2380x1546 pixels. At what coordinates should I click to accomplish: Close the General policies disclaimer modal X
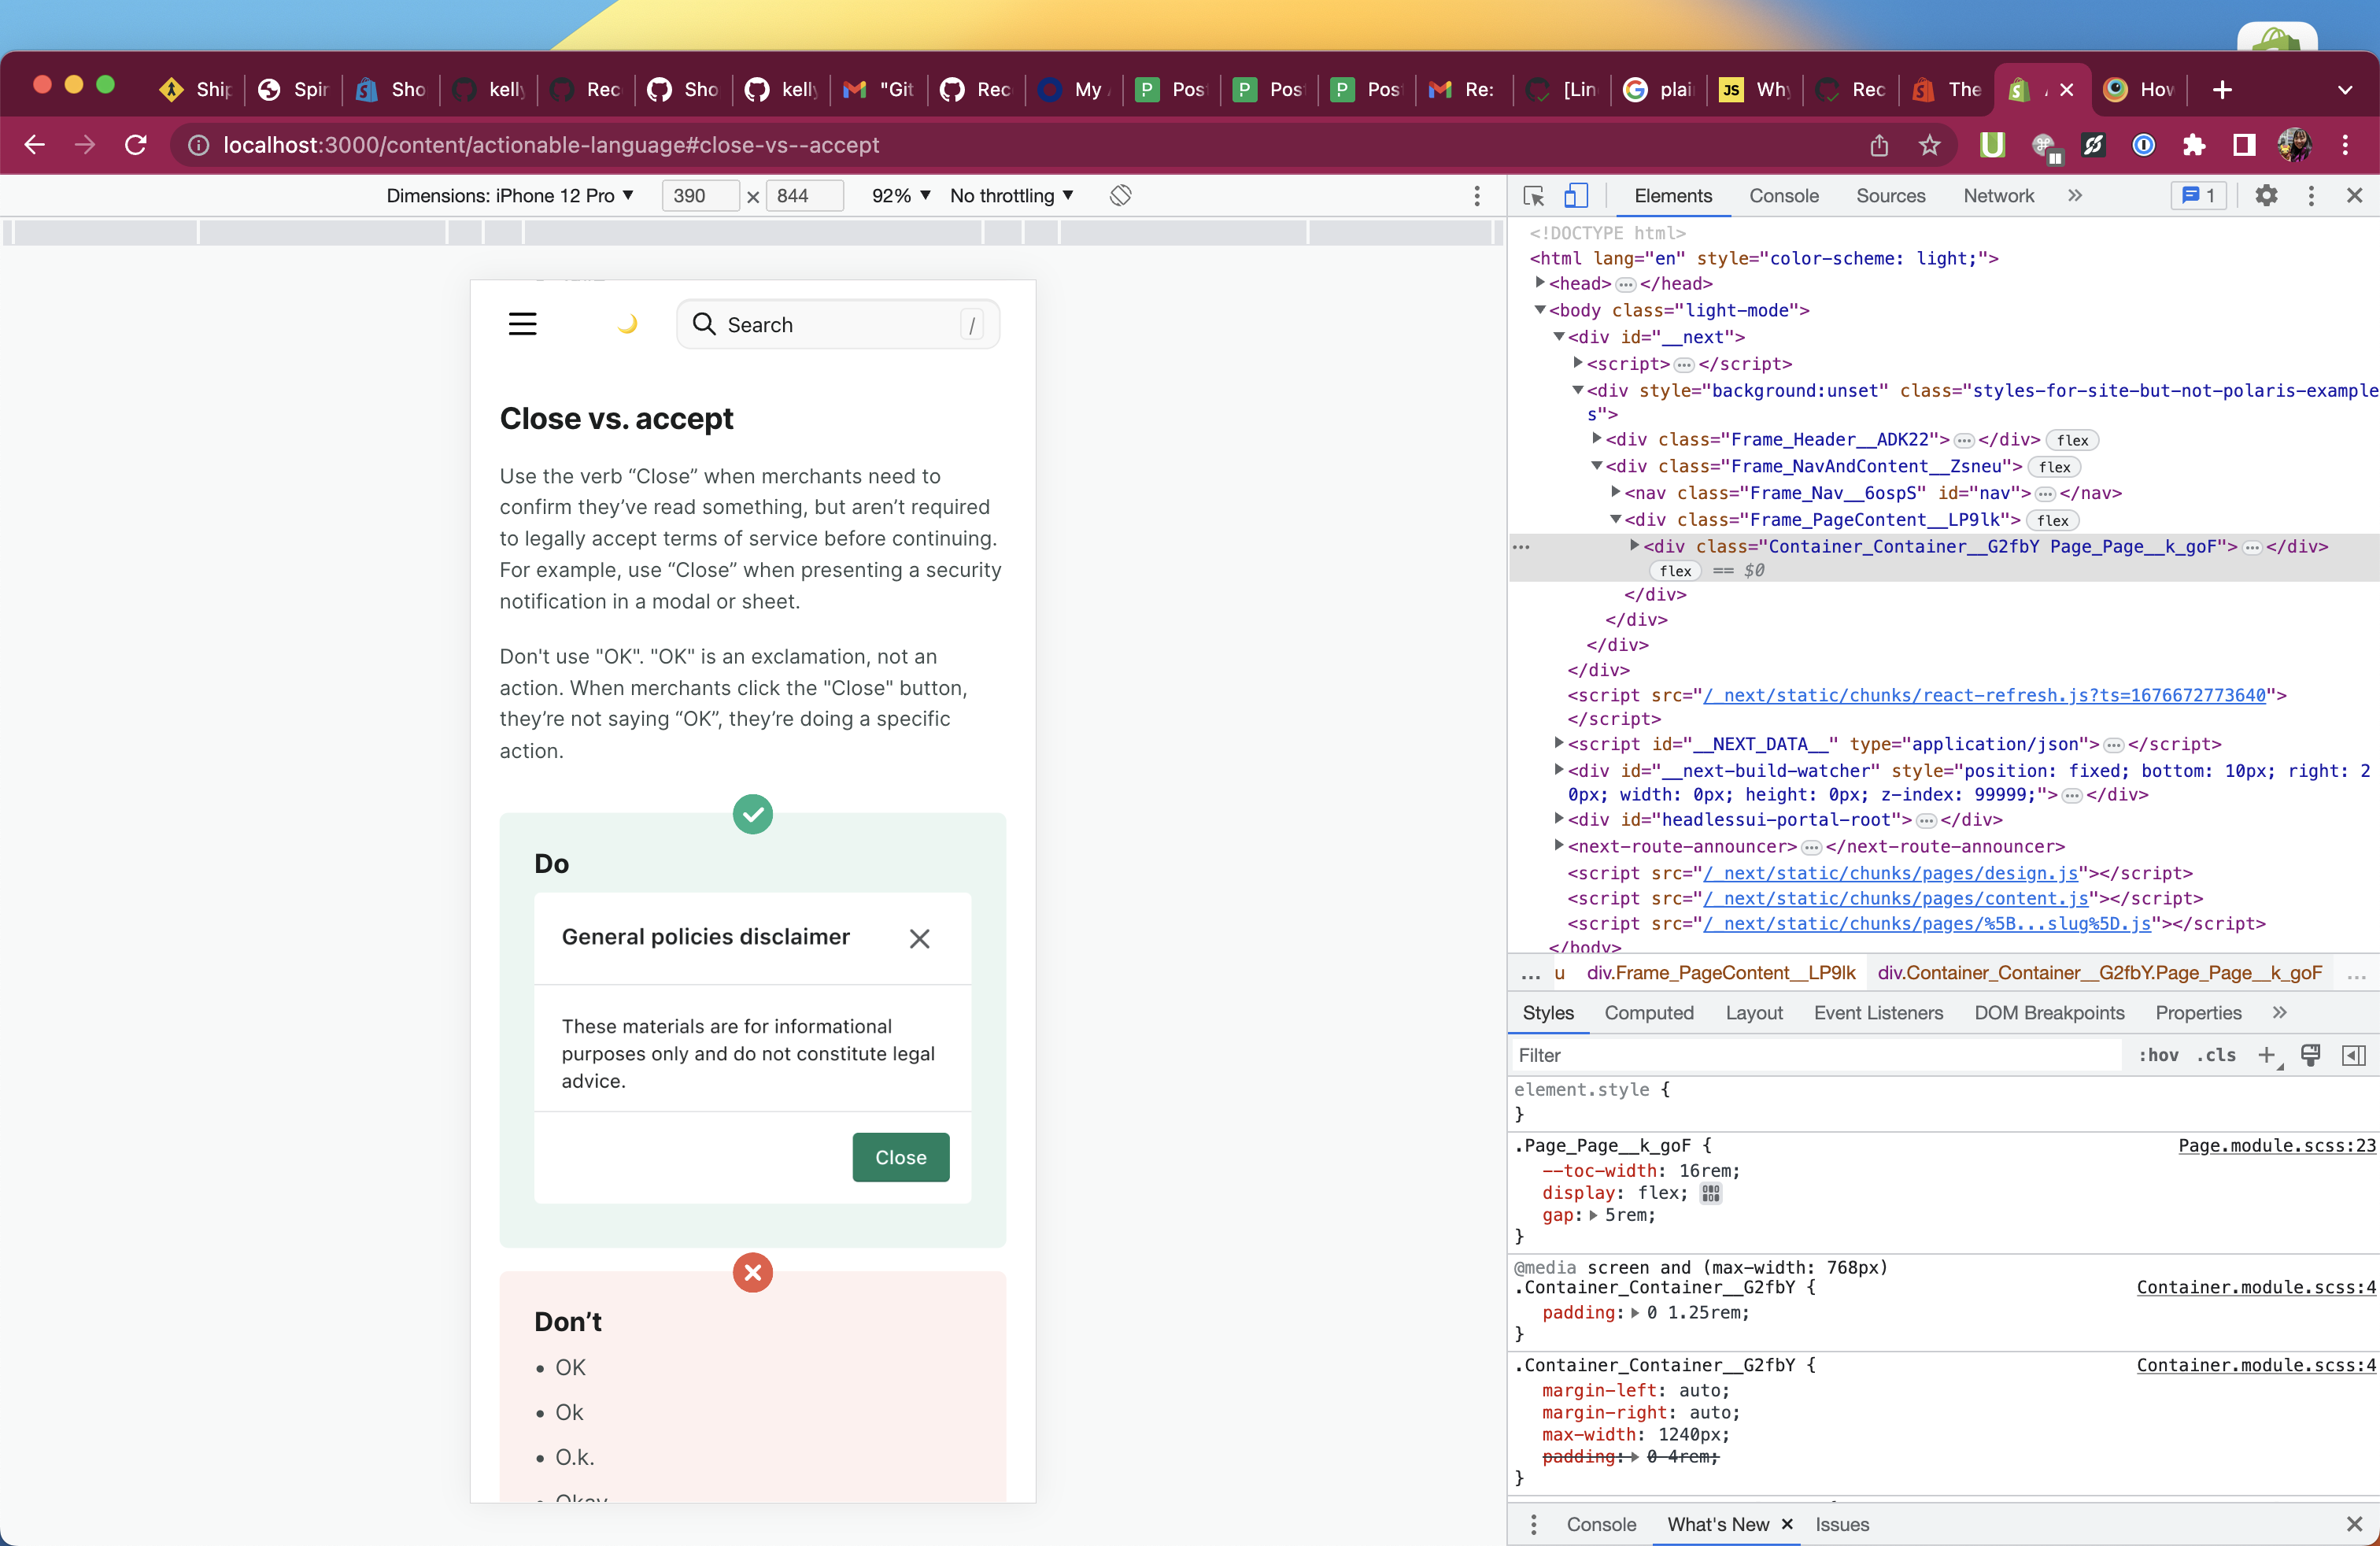coord(919,938)
